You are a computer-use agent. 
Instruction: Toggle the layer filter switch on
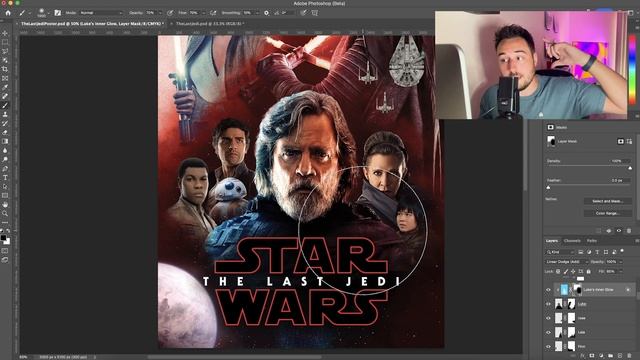point(622,251)
